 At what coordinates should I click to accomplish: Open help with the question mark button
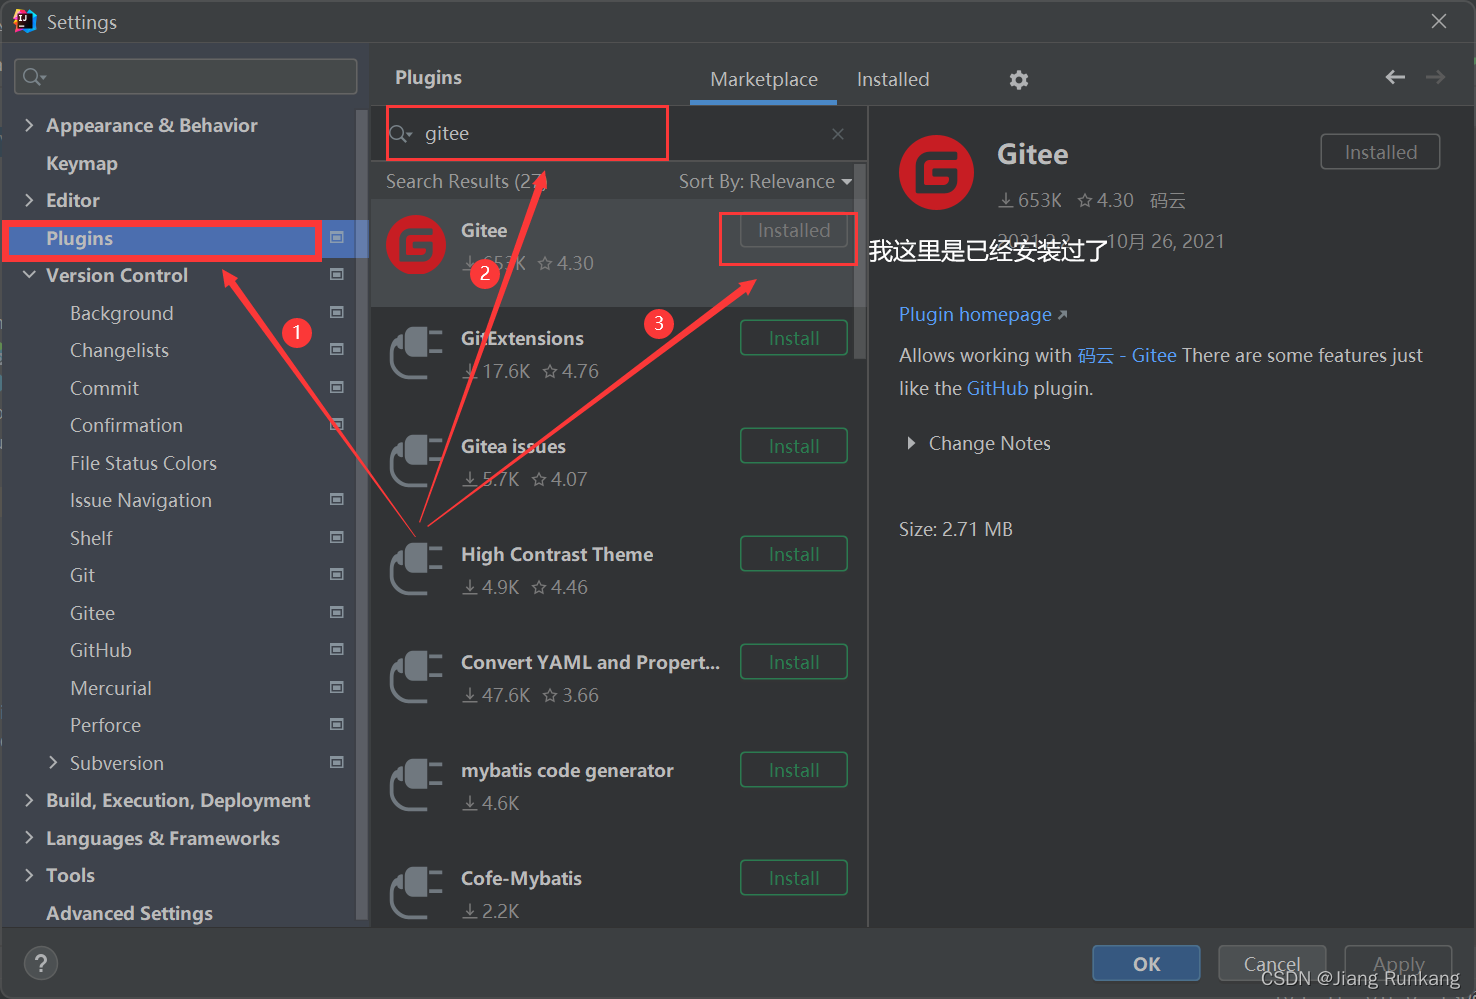[41, 963]
